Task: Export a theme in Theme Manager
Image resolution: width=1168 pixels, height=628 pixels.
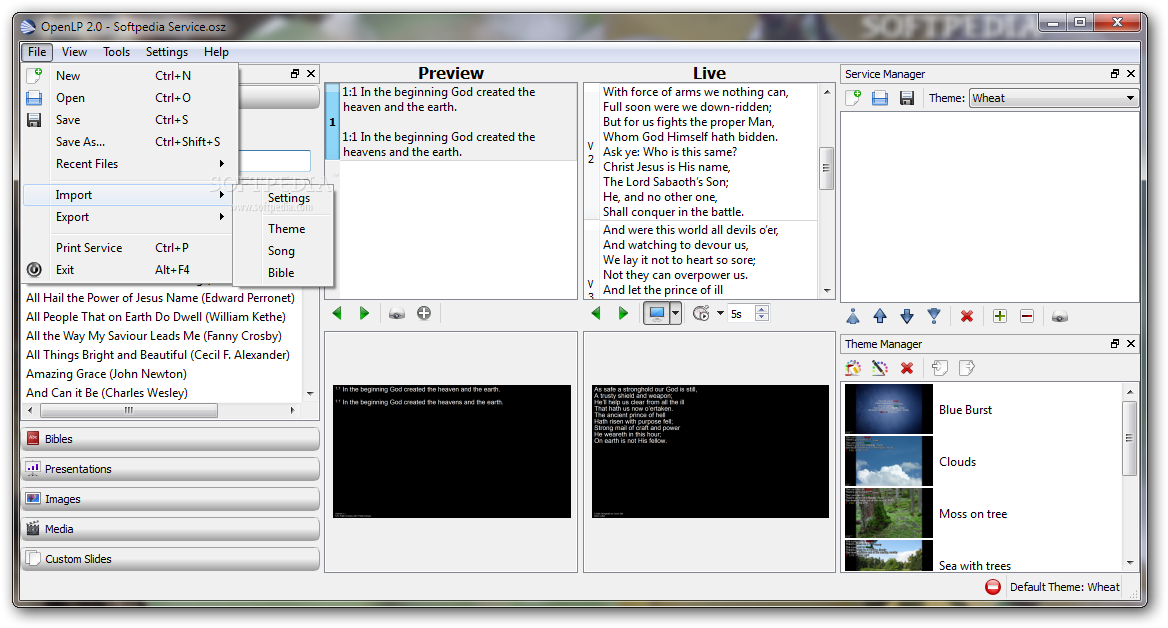Action: click(x=967, y=368)
